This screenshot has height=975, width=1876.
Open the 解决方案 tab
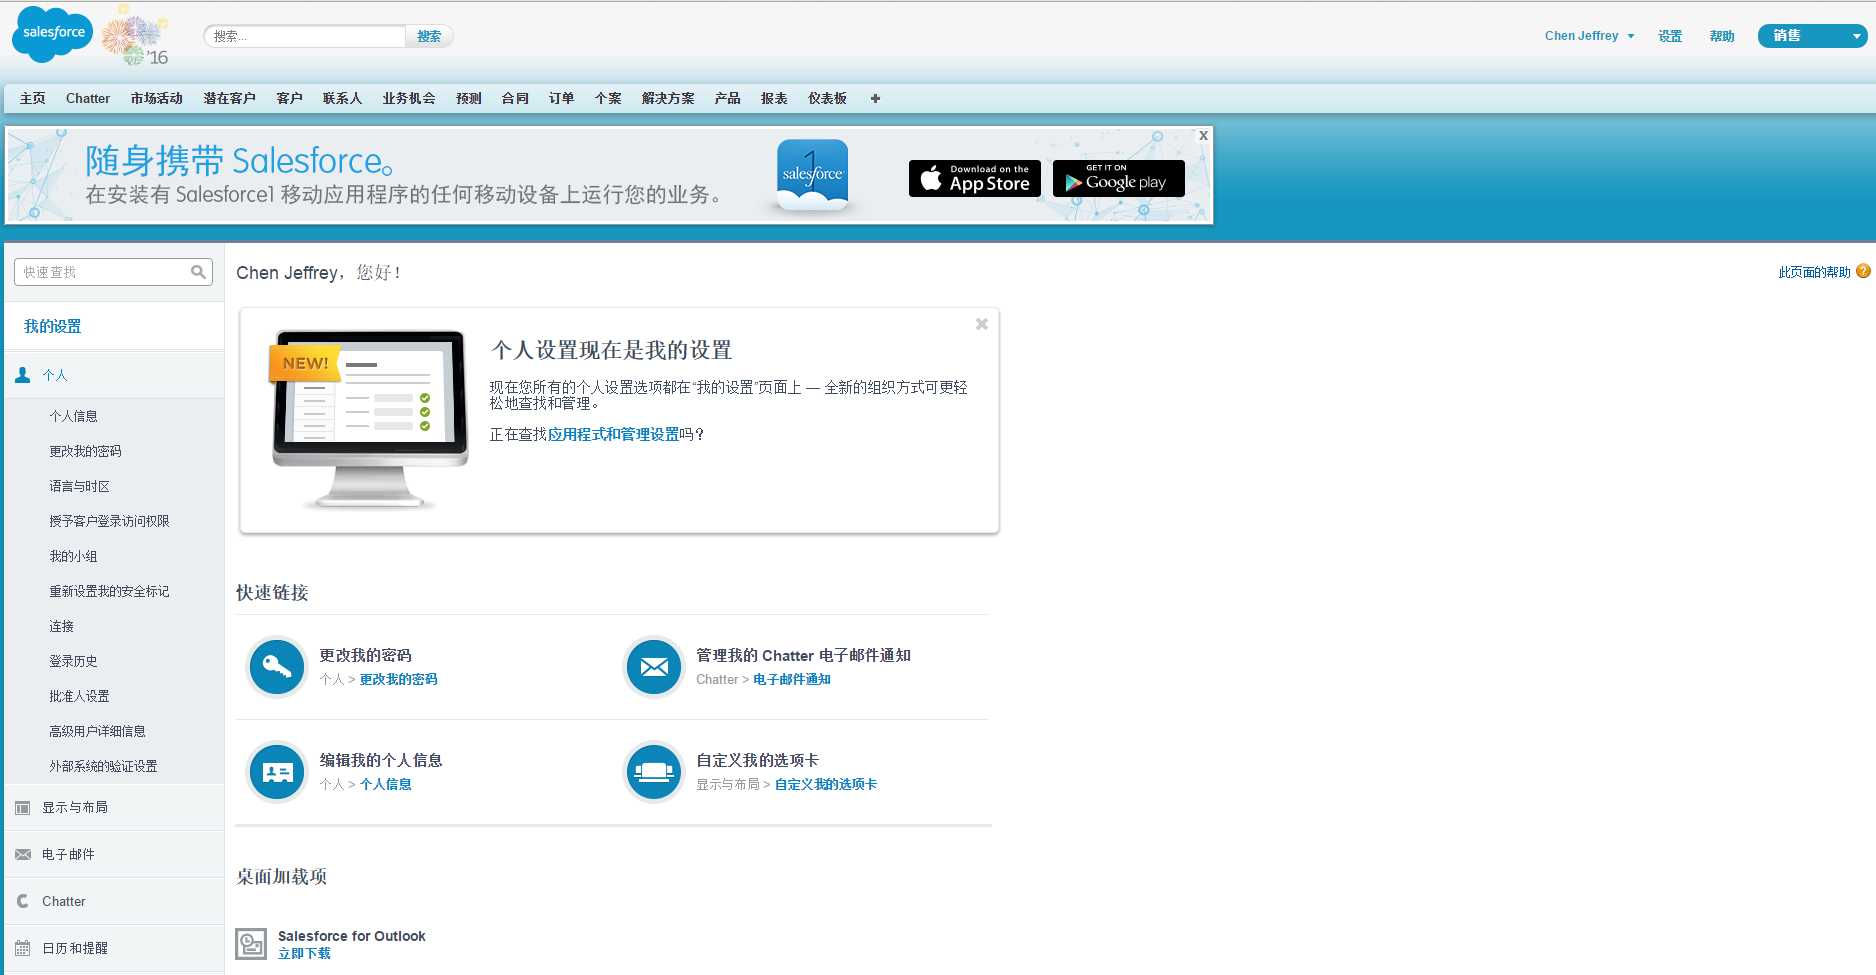coord(668,98)
